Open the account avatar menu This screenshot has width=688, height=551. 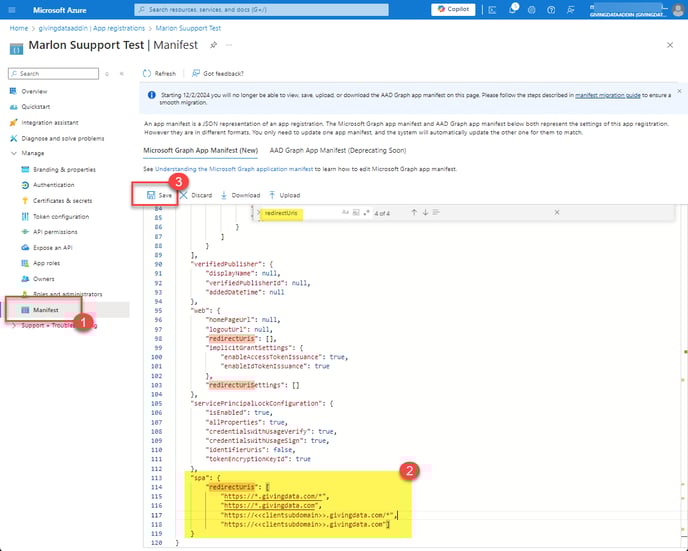[678, 10]
